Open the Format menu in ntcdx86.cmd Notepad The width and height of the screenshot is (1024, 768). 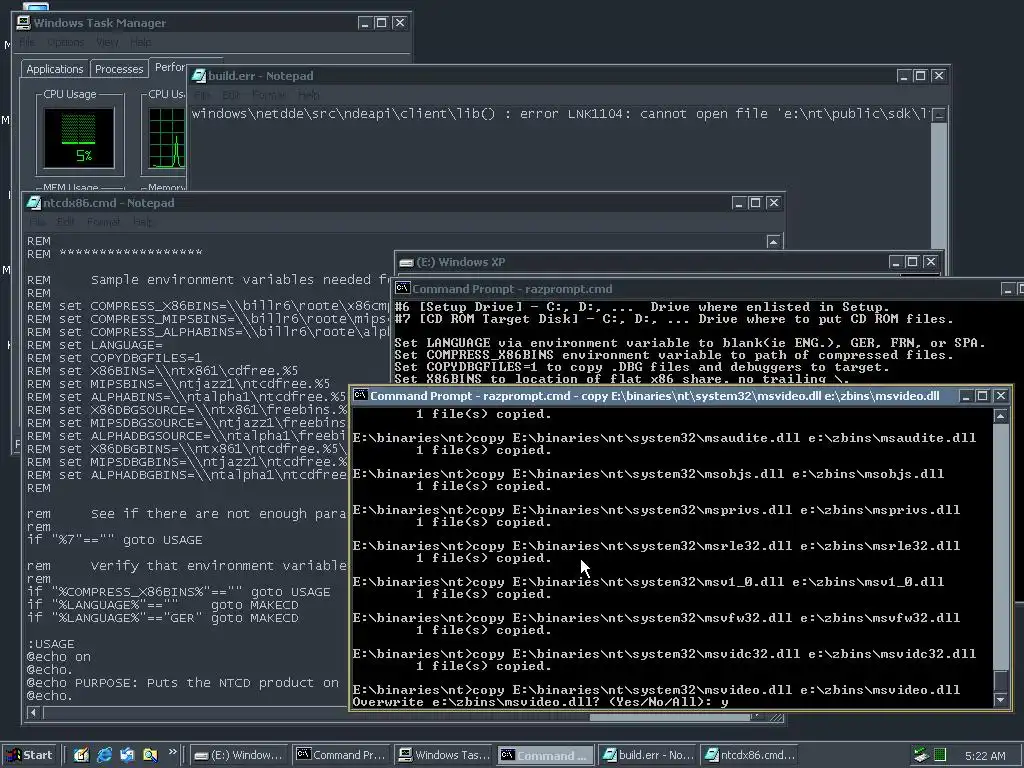103,222
